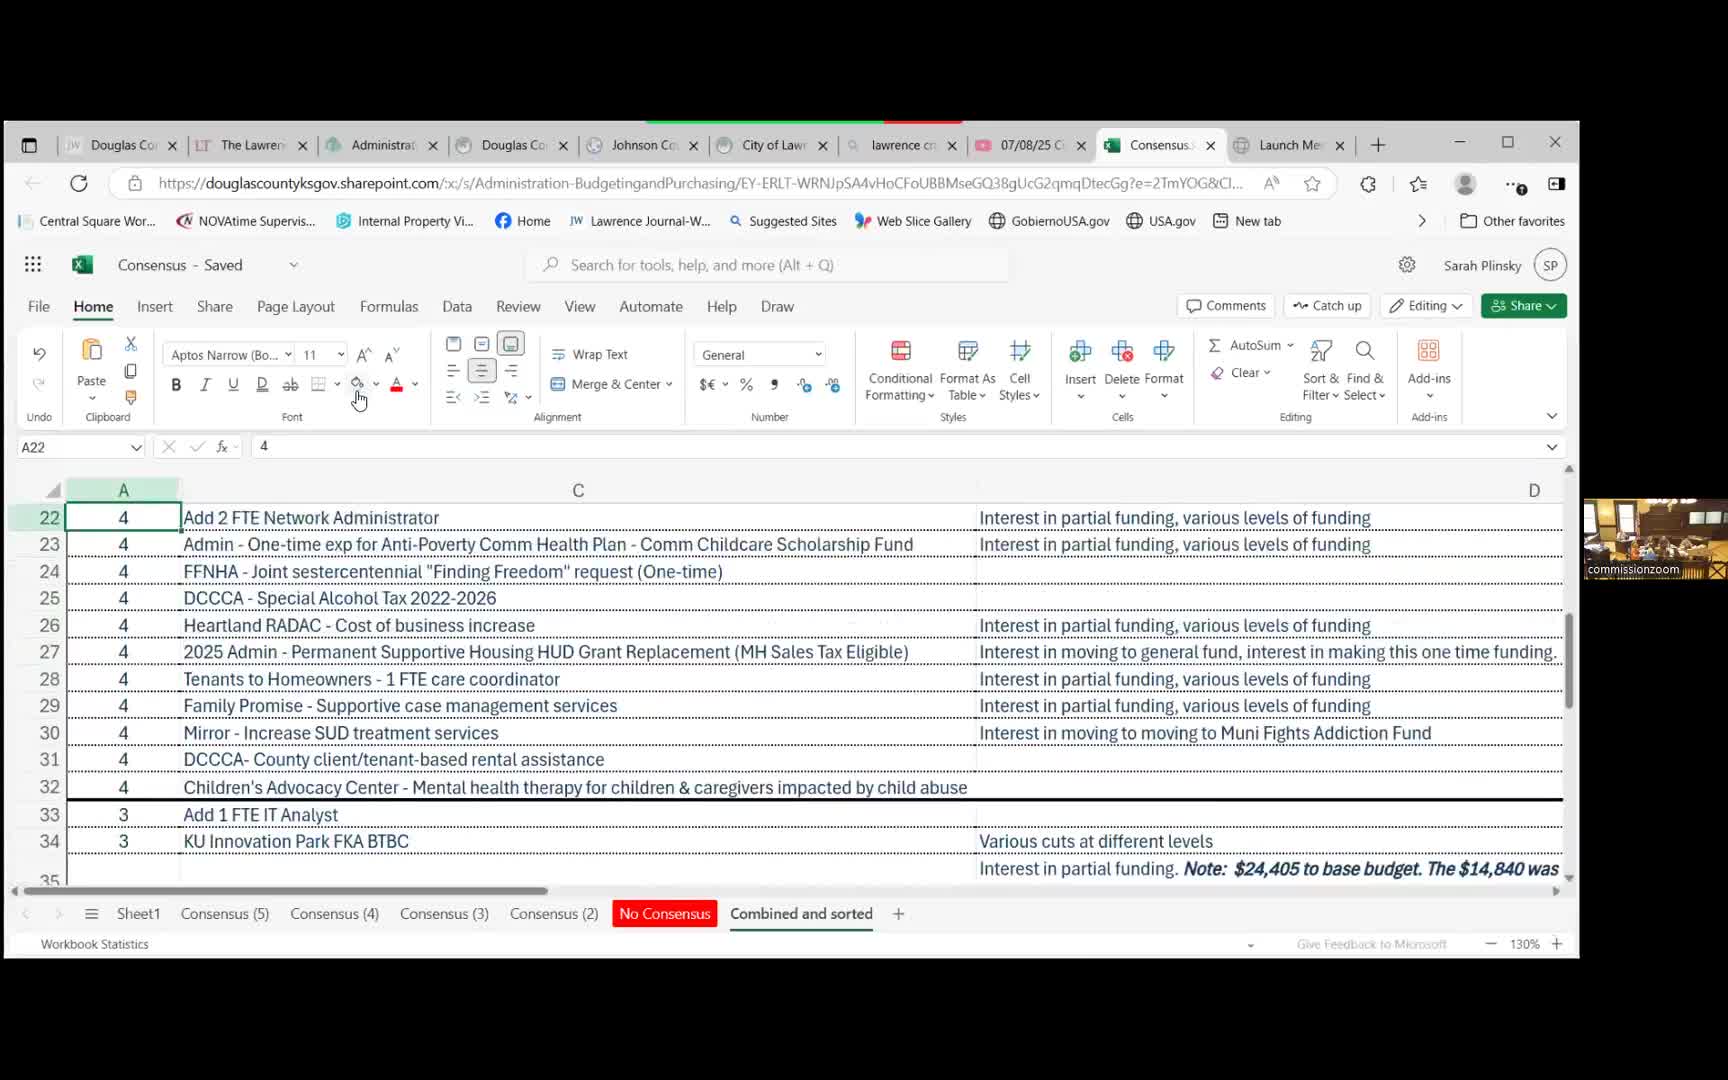Click the Format Painter icon

coord(130,398)
